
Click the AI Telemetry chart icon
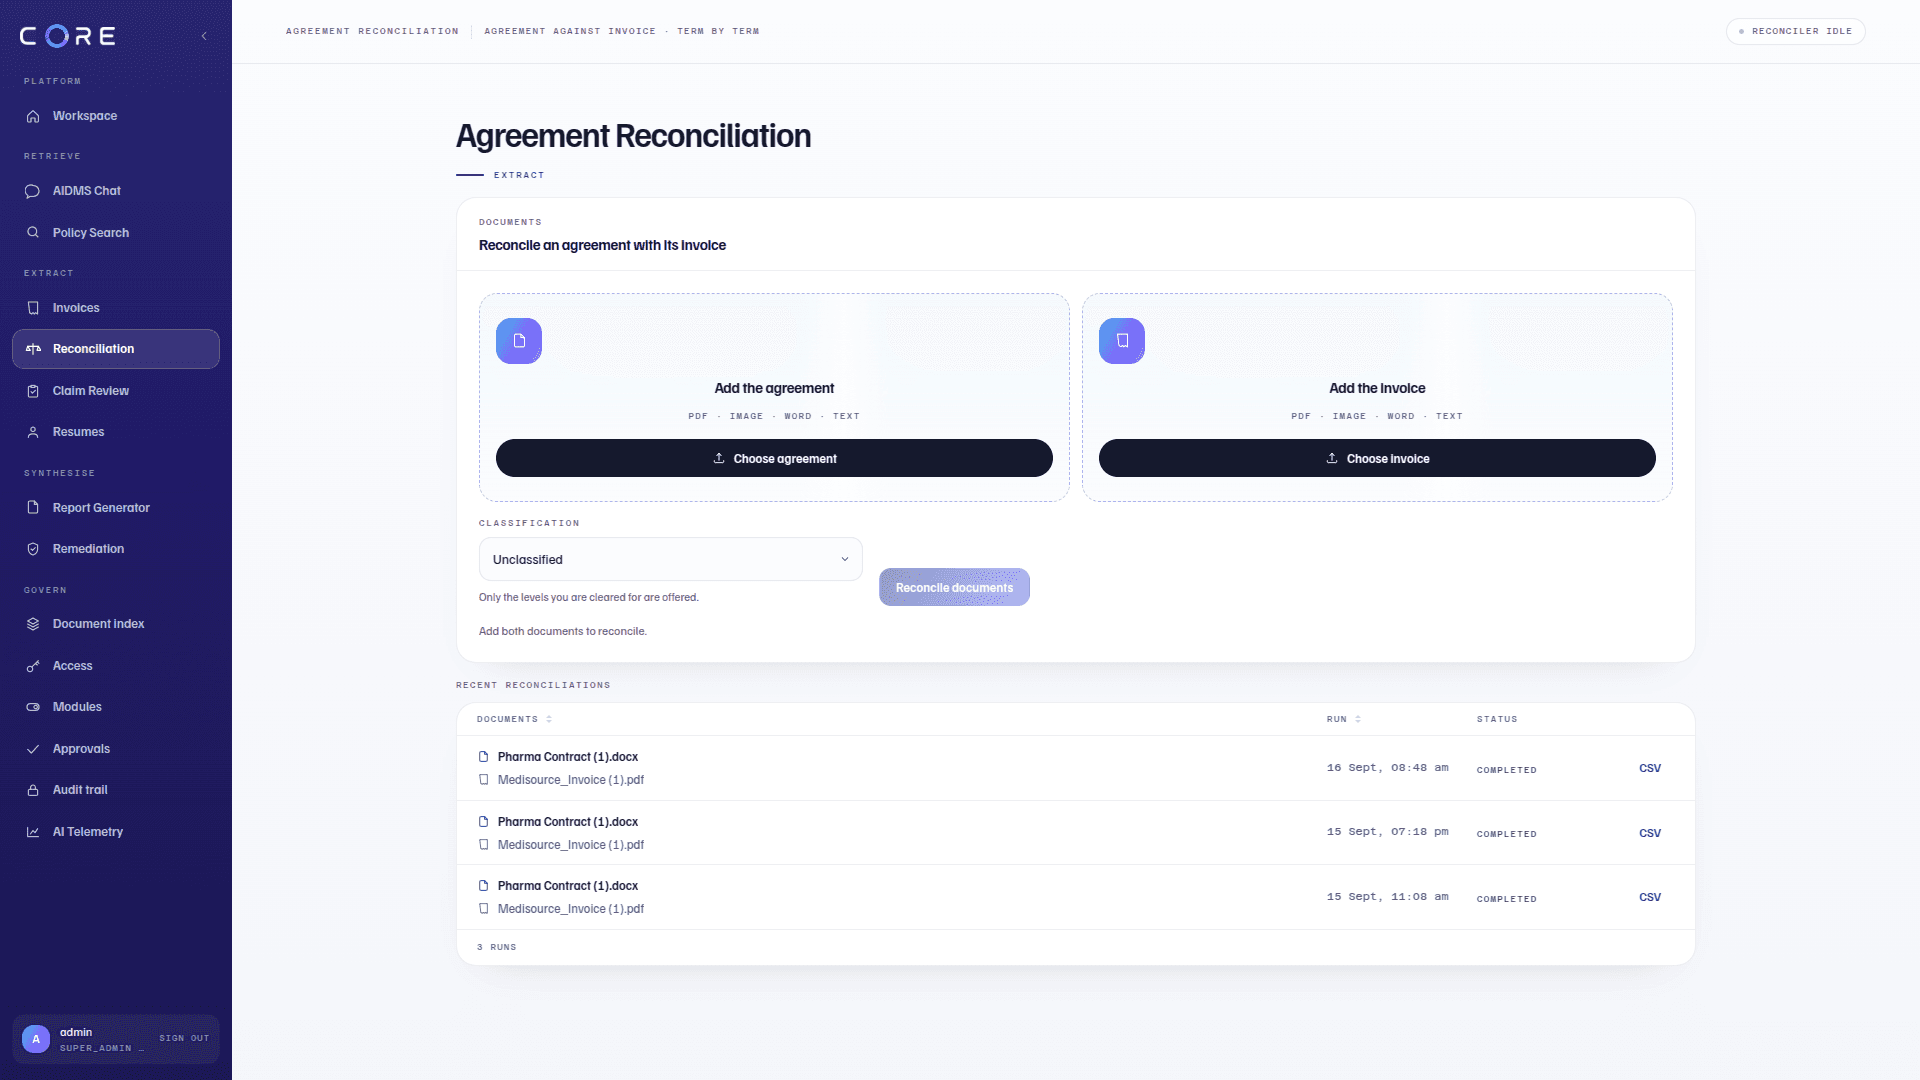33,832
